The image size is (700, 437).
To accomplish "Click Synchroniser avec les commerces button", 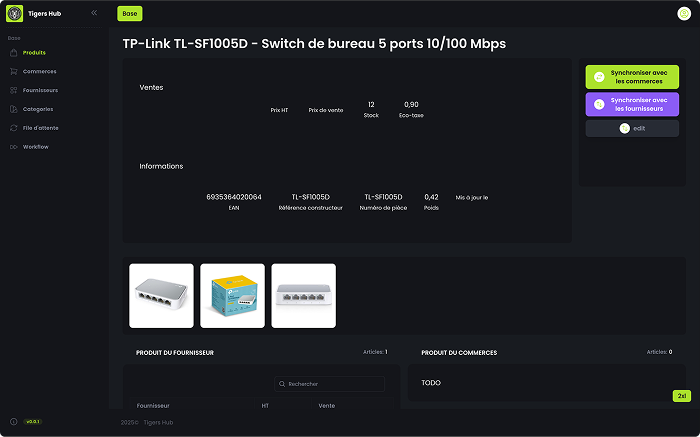I will [632, 77].
